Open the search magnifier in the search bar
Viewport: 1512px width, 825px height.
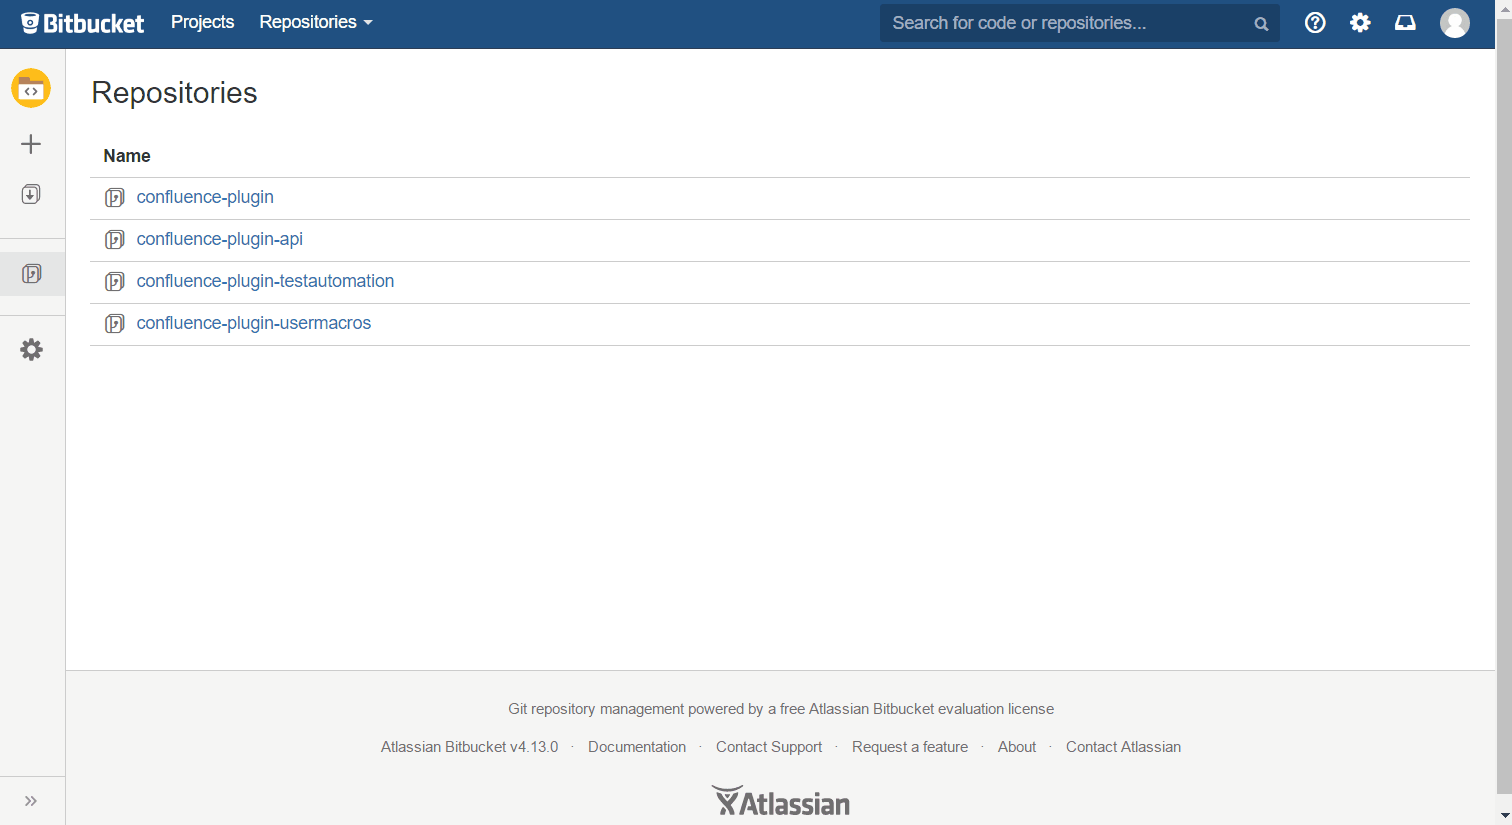pos(1261,22)
